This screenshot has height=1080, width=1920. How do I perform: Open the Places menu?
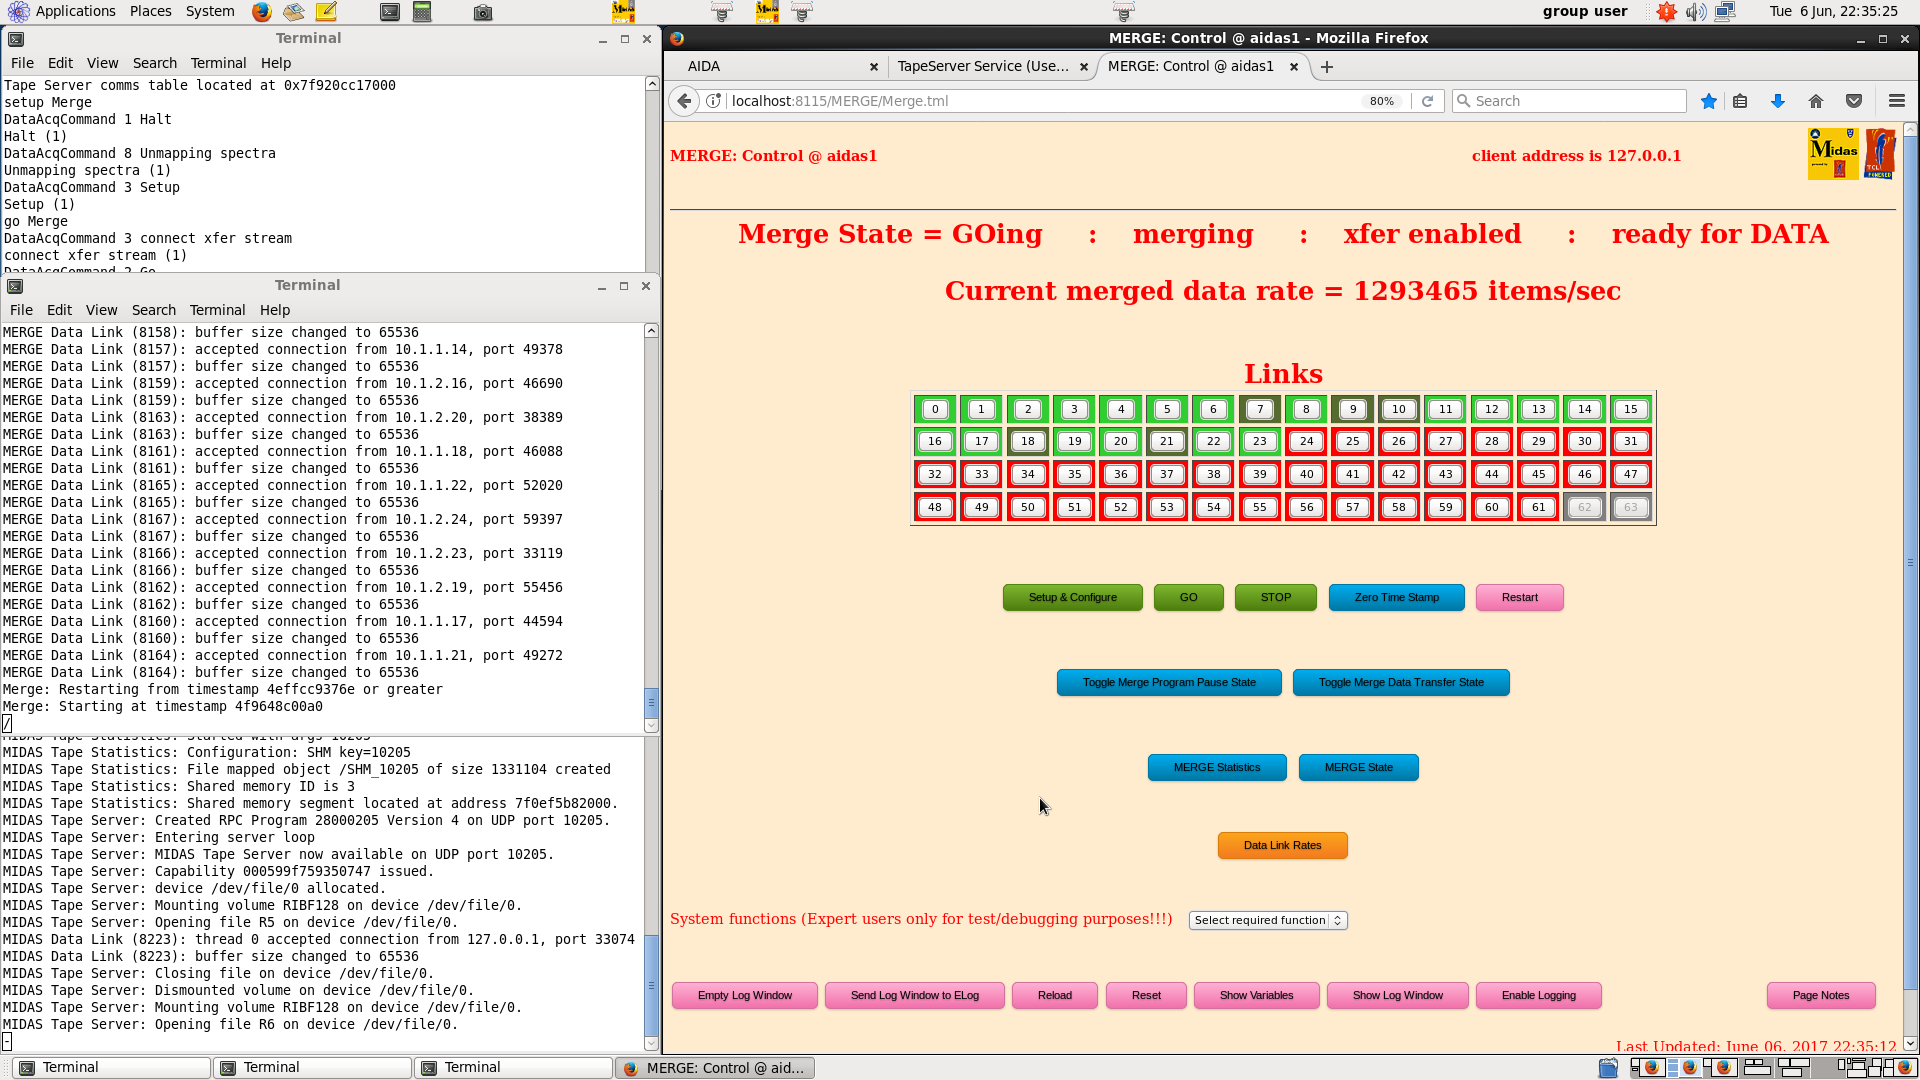pos(150,11)
